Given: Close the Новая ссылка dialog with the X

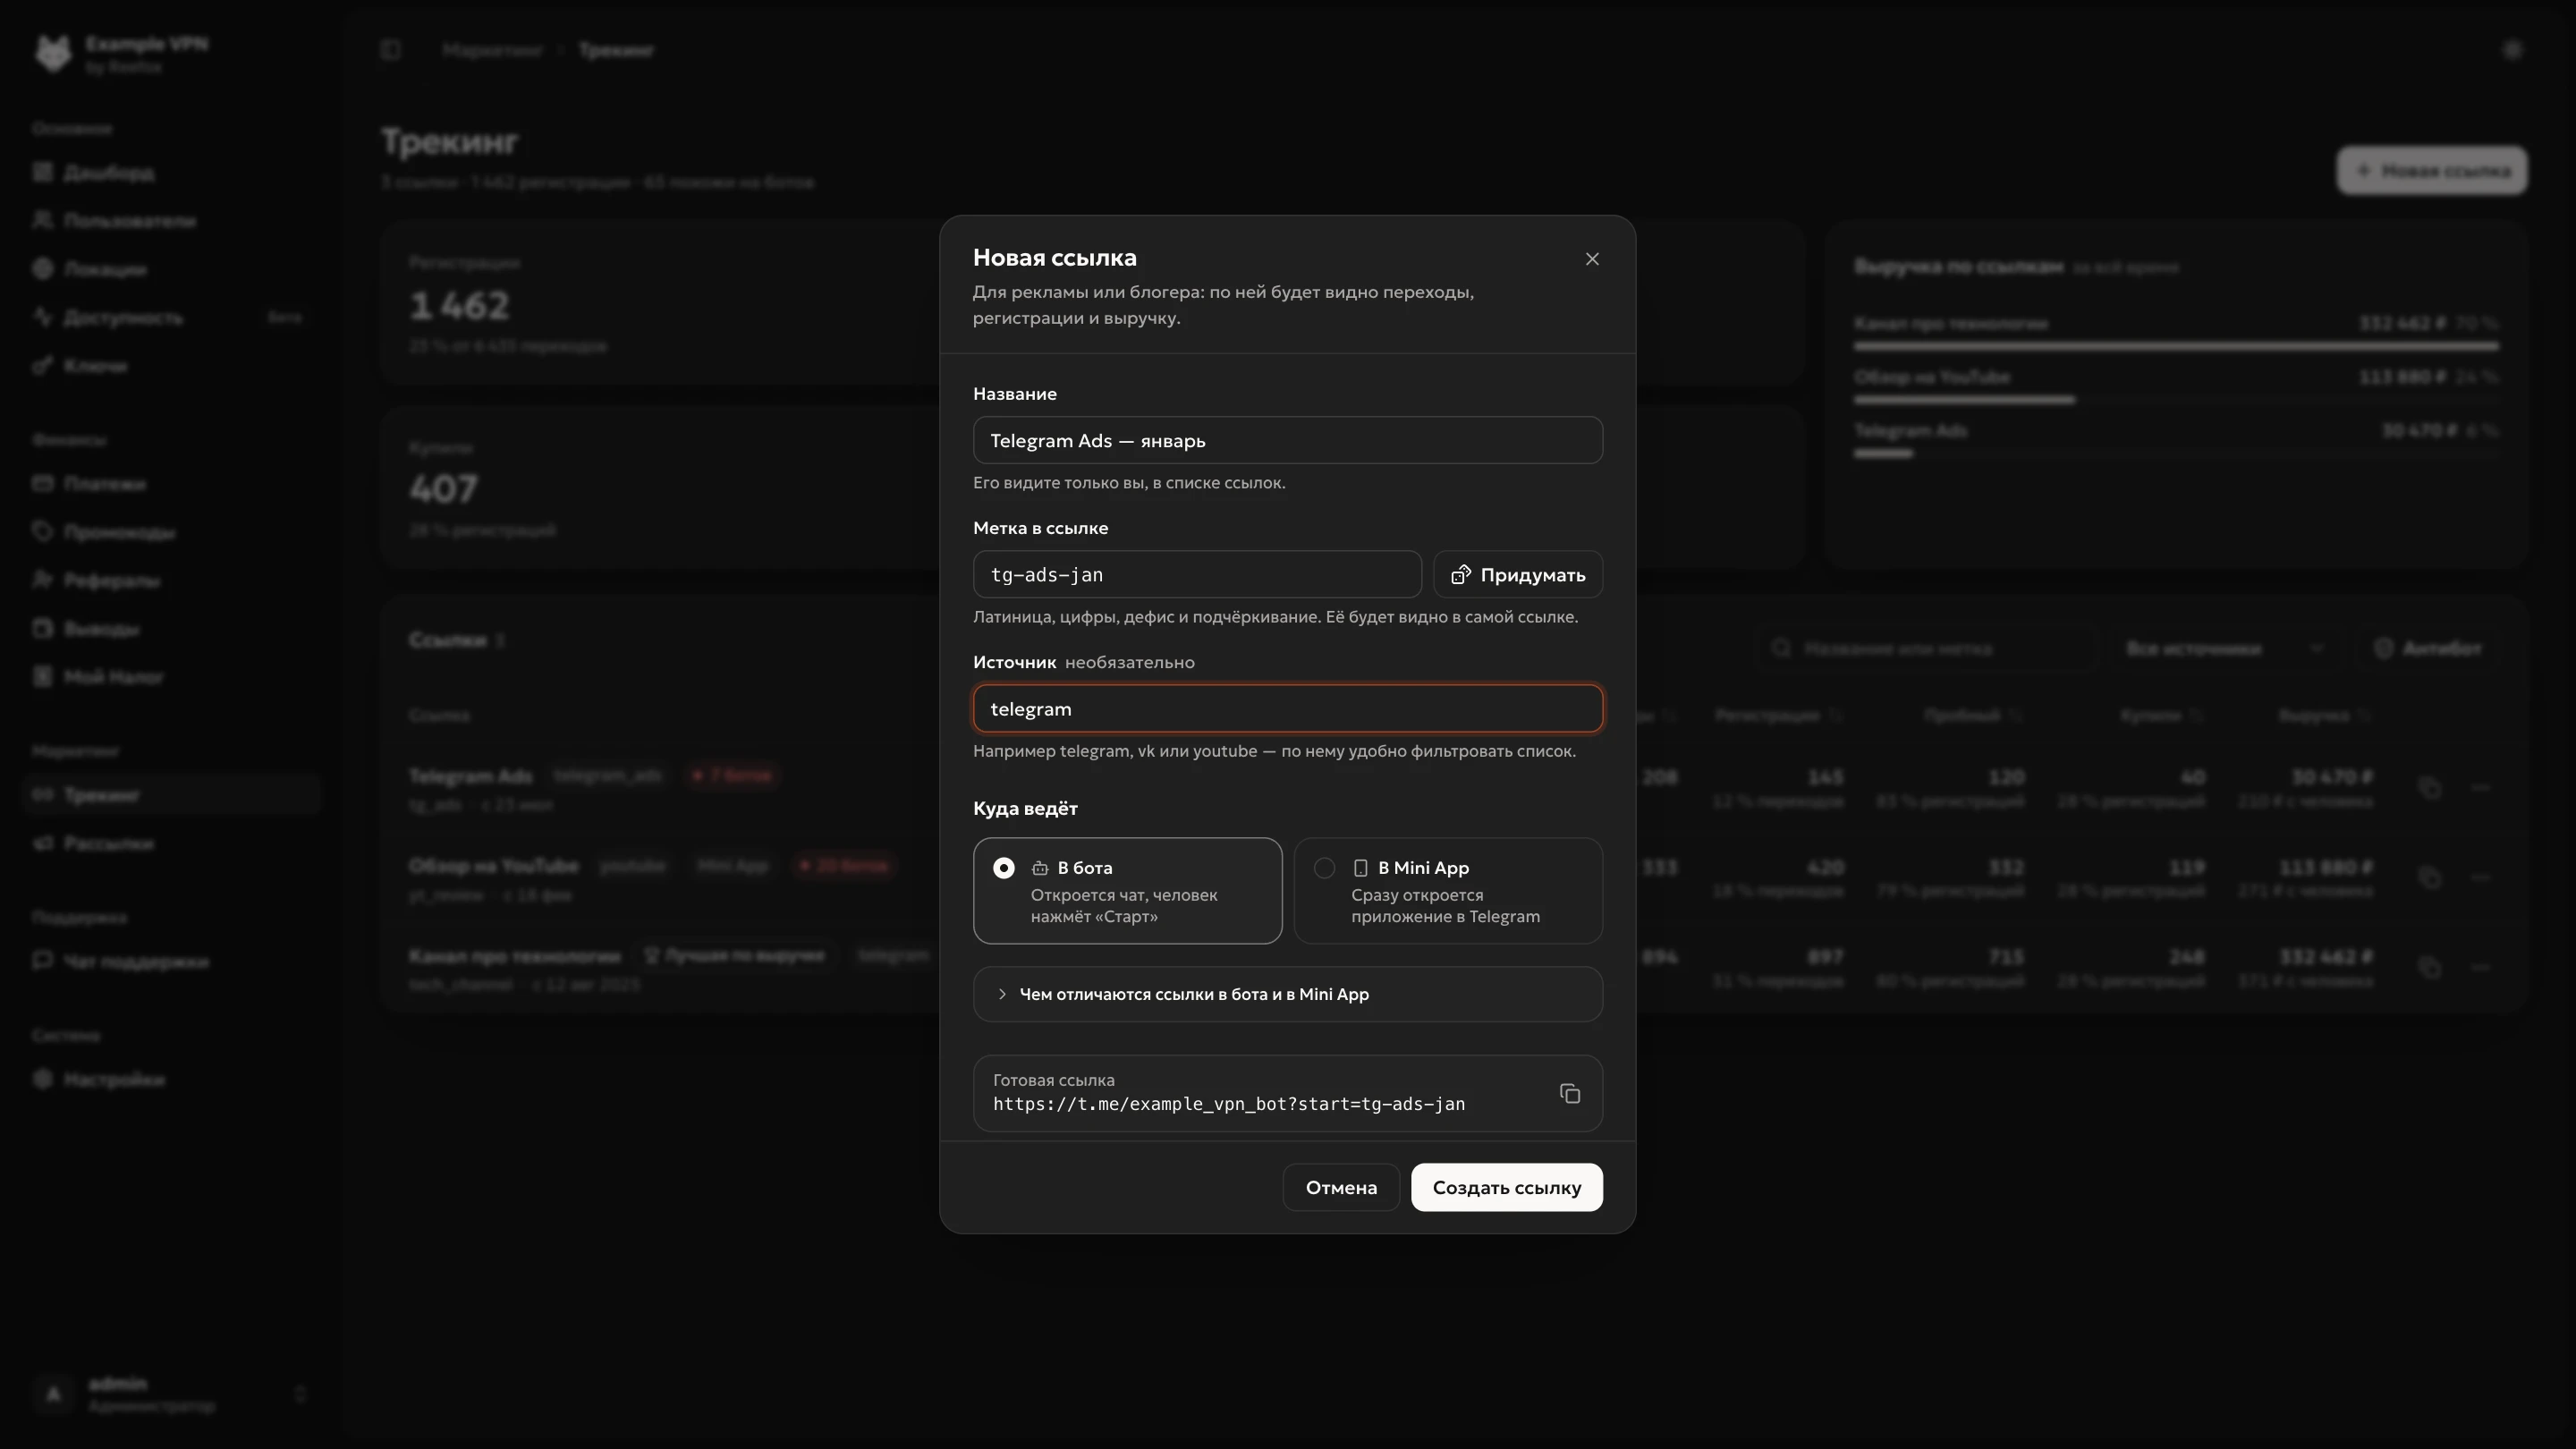Looking at the screenshot, I should tap(1592, 259).
